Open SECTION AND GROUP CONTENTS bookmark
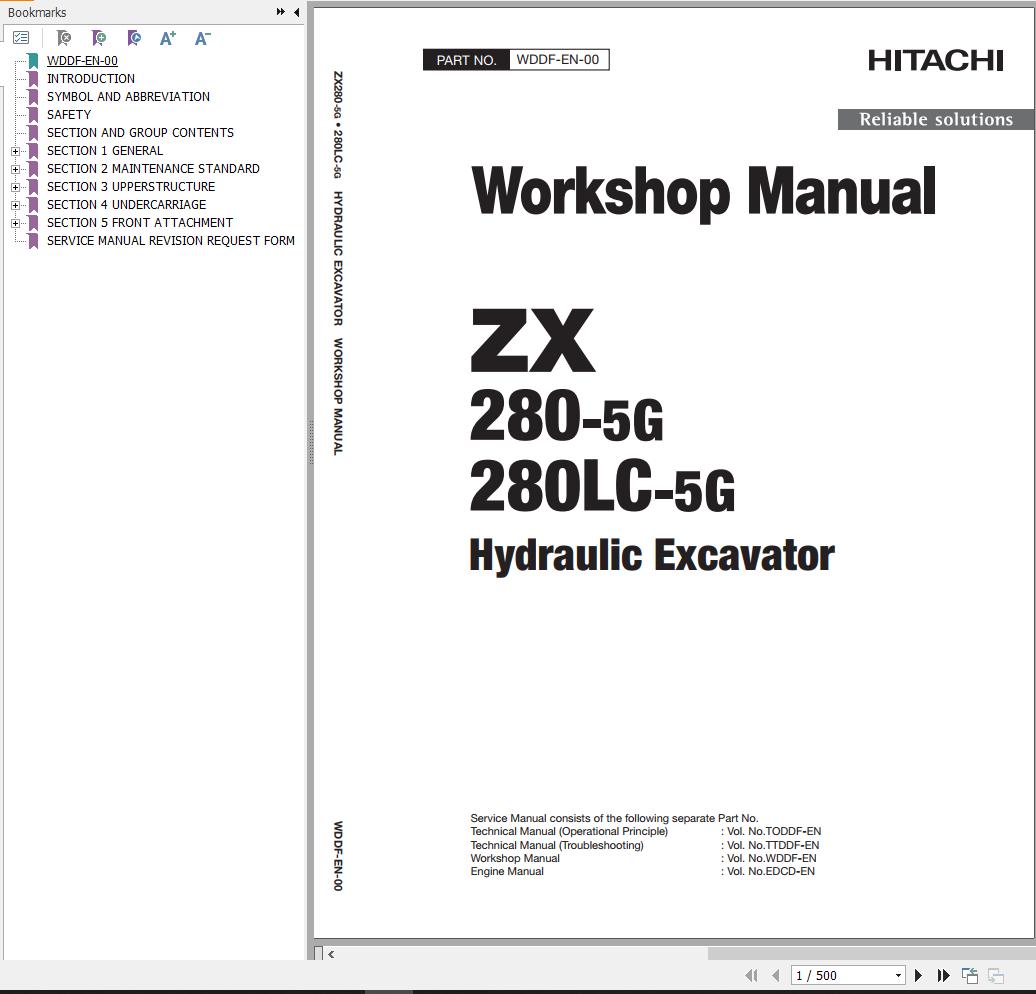 point(140,133)
